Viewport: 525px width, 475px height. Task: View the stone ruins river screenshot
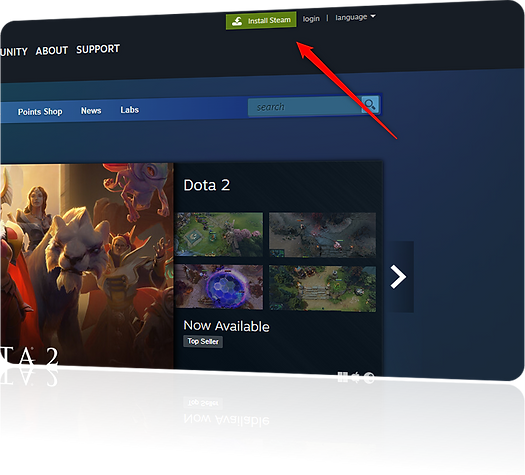[x=322, y=289]
